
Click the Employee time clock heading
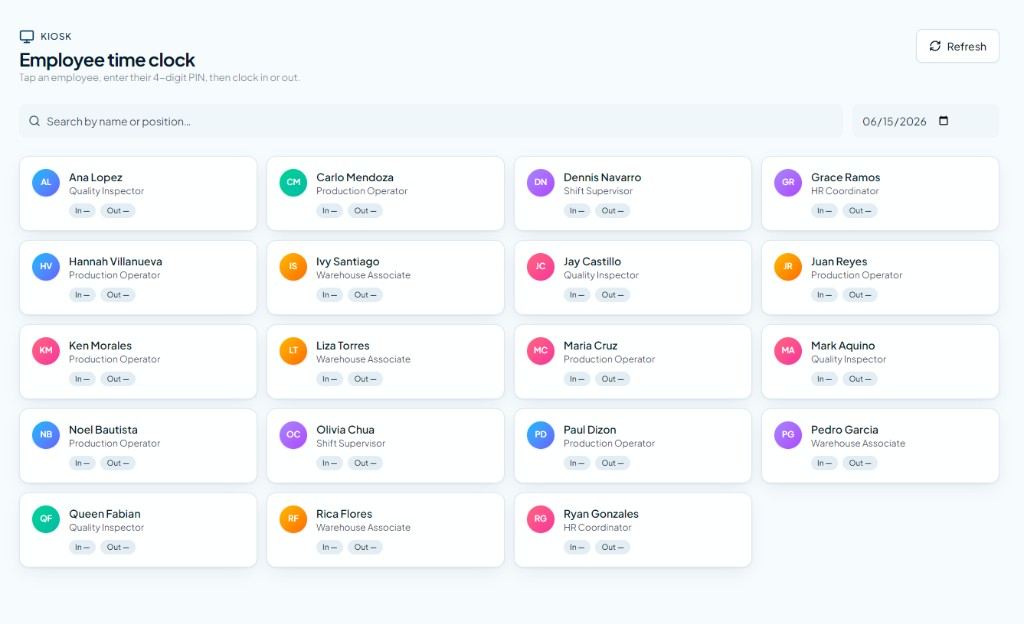[107, 60]
